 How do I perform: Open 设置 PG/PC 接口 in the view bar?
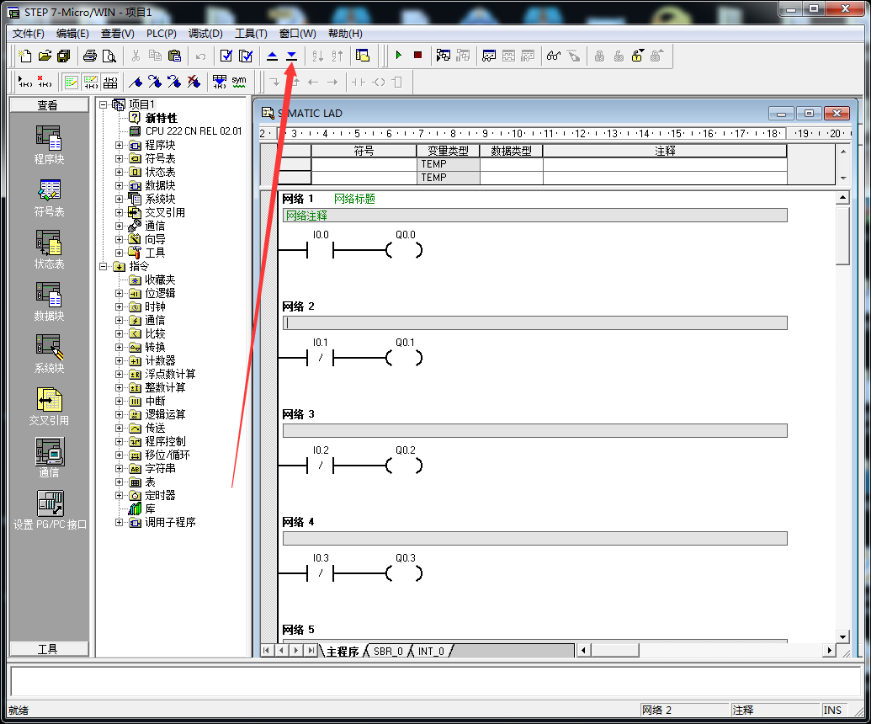[49, 509]
